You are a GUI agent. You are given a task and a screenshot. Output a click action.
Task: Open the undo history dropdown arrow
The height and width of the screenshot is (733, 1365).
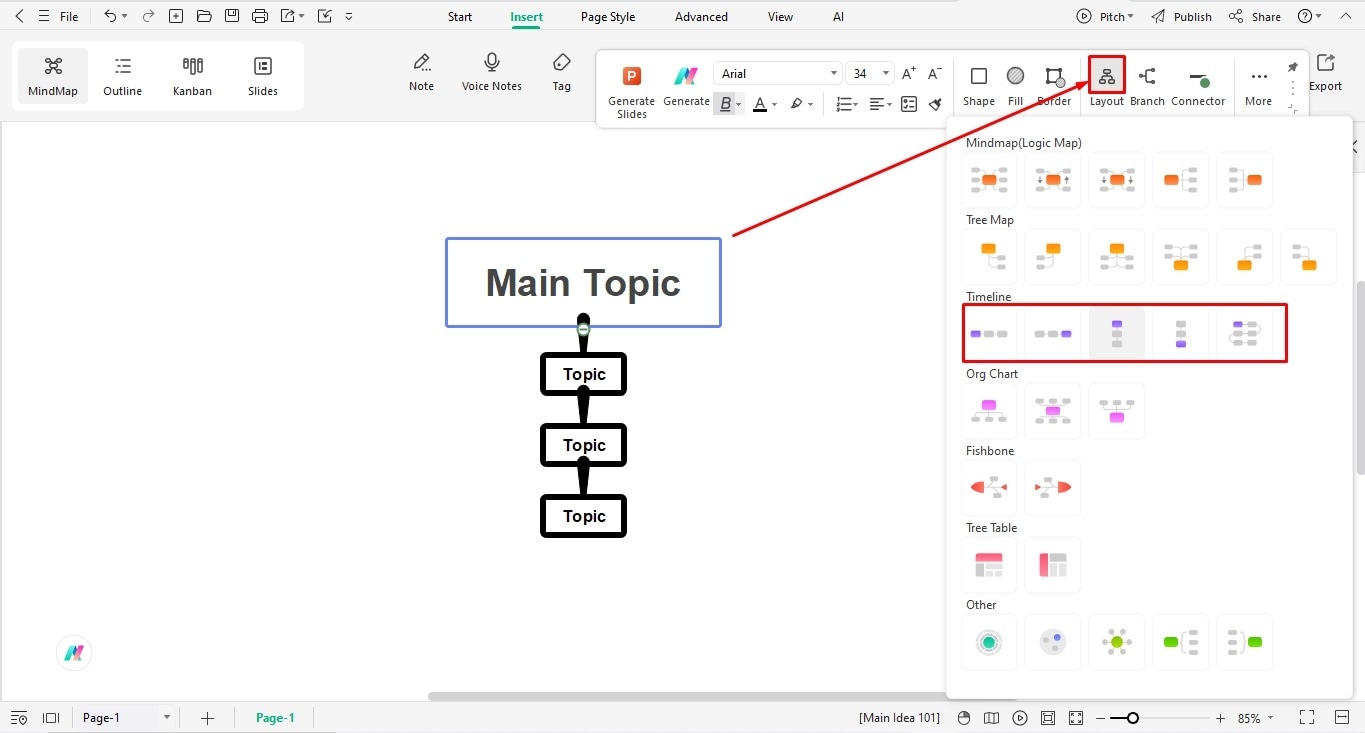[x=125, y=17]
